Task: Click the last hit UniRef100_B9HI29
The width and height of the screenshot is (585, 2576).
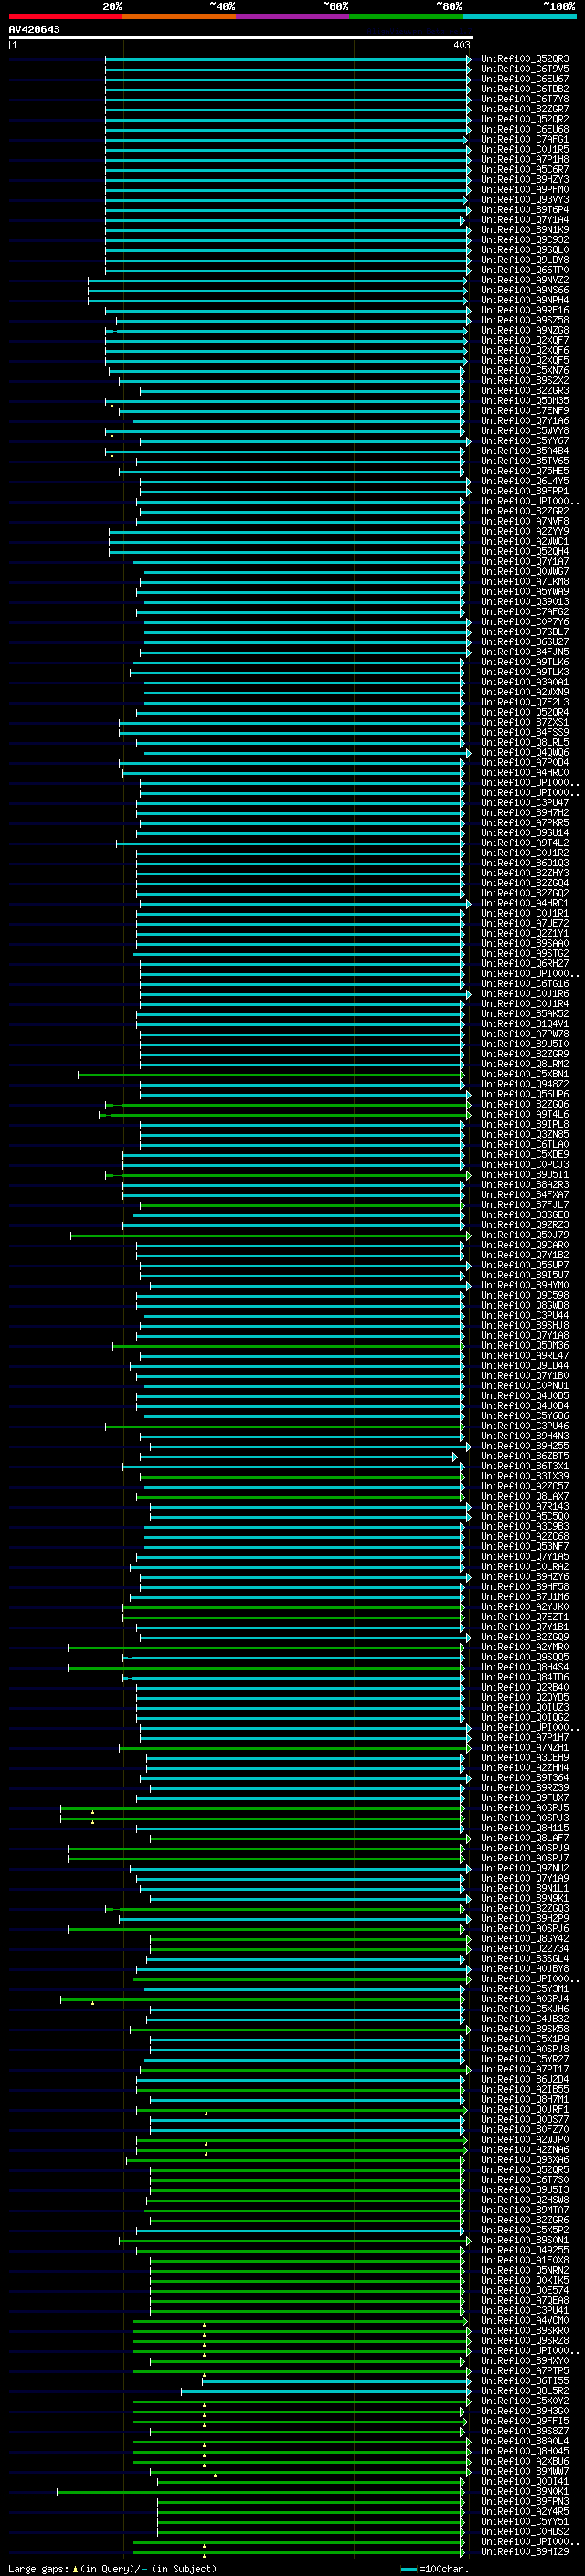Action: tap(524, 2553)
